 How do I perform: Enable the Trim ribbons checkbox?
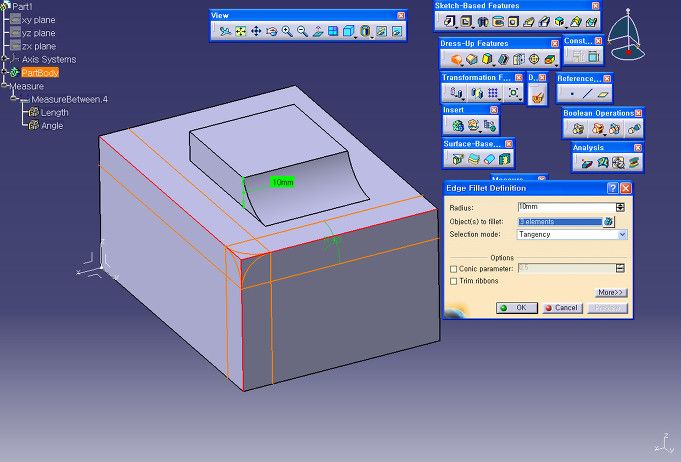(x=453, y=281)
